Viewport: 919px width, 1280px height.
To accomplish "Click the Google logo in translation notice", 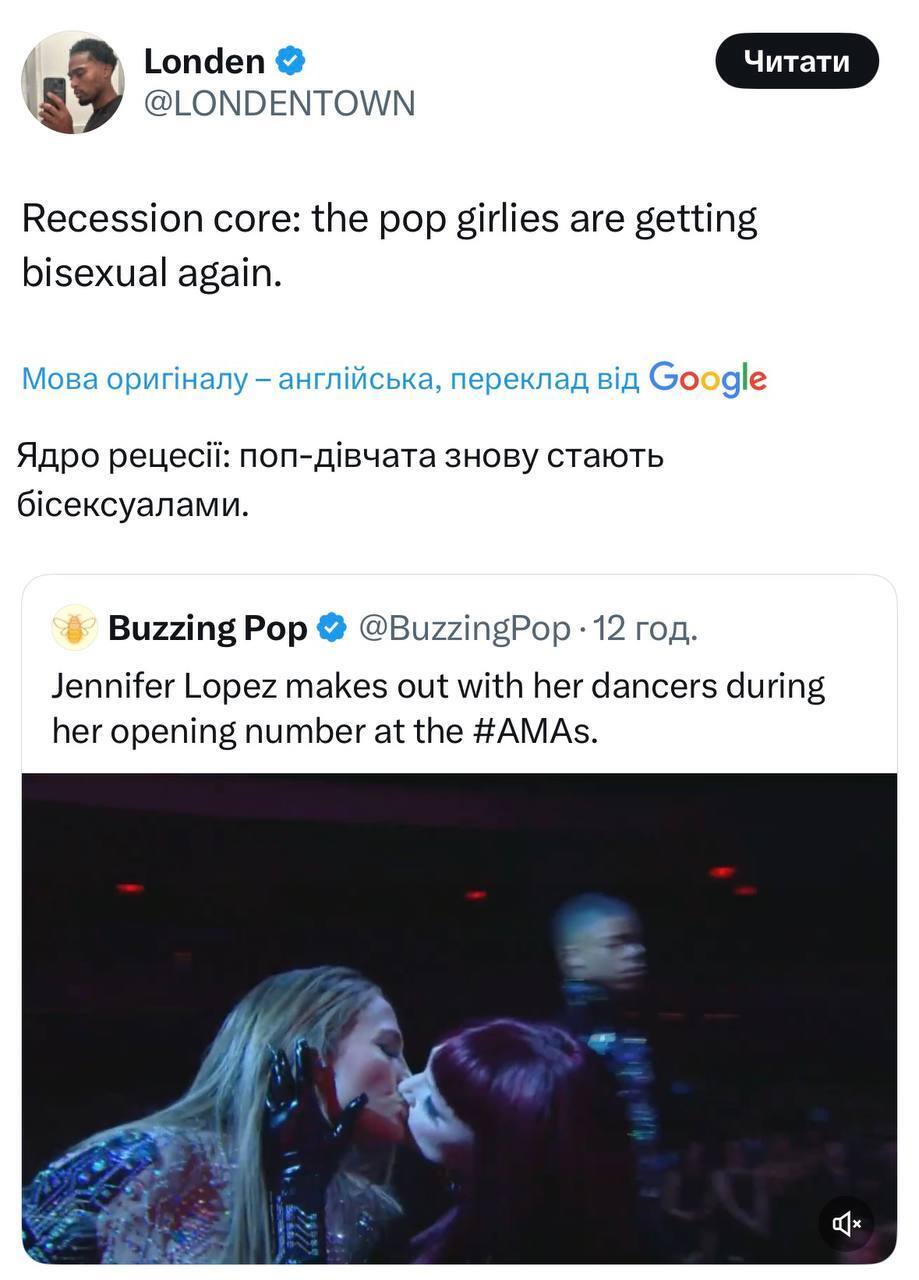I will pos(708,380).
